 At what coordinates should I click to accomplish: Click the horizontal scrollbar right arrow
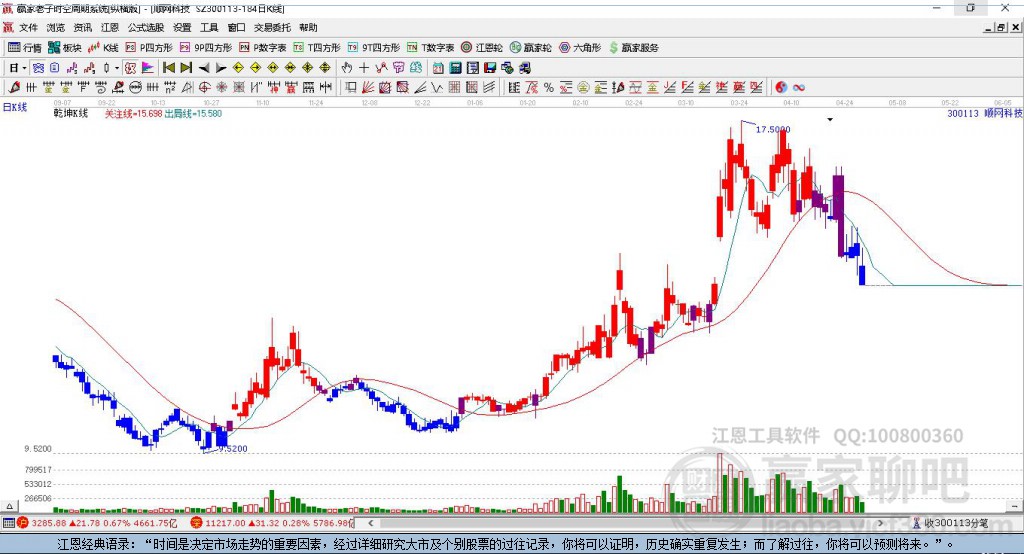click(880, 523)
